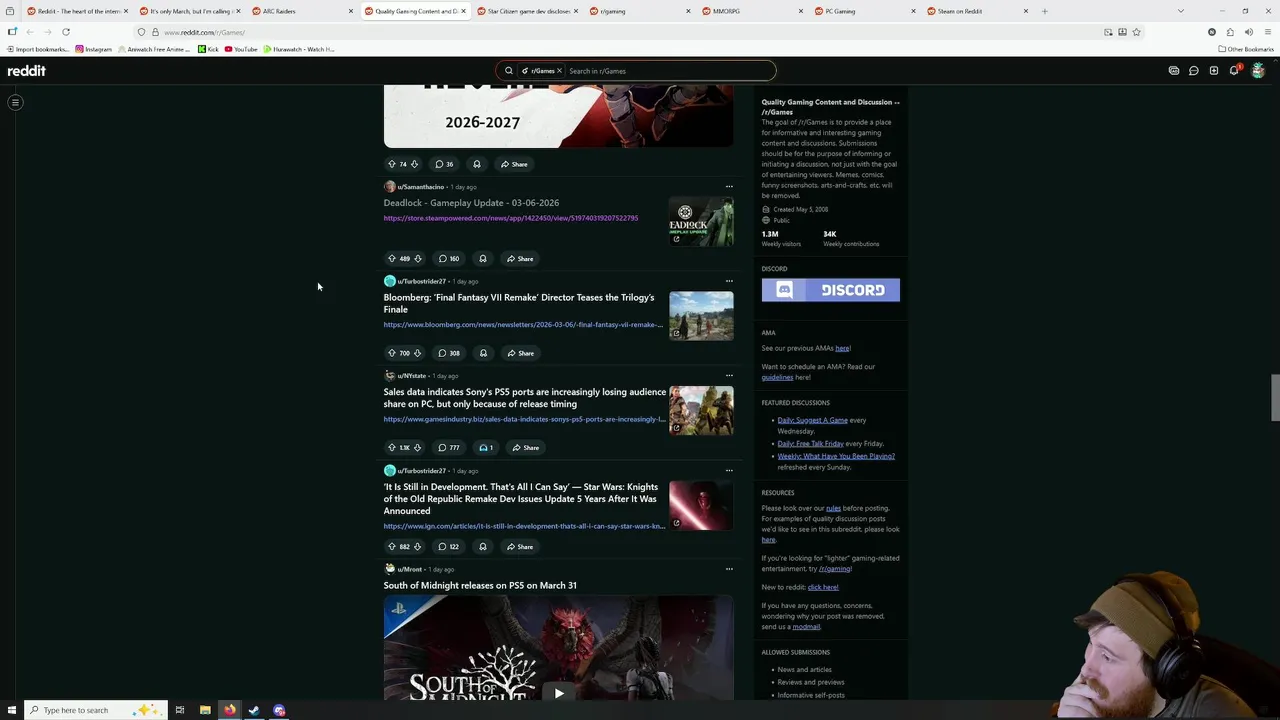Reload the page
The image size is (1280, 720).
(x=65, y=32)
